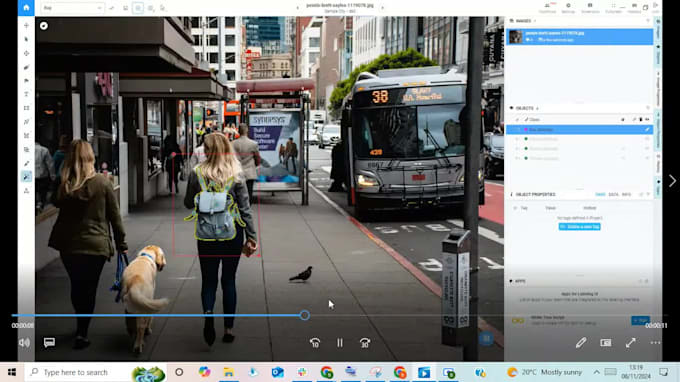This screenshot has height=382, width=680.
Task: Click the round scene icon at canvas top-left
Action: click(44, 26)
